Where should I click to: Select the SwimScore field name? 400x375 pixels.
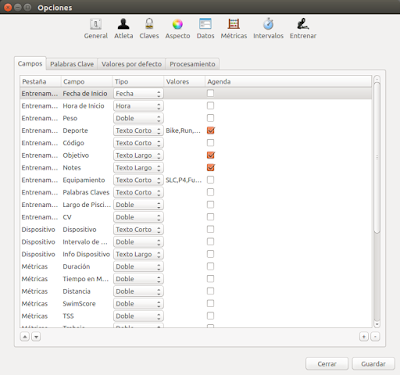(79, 304)
